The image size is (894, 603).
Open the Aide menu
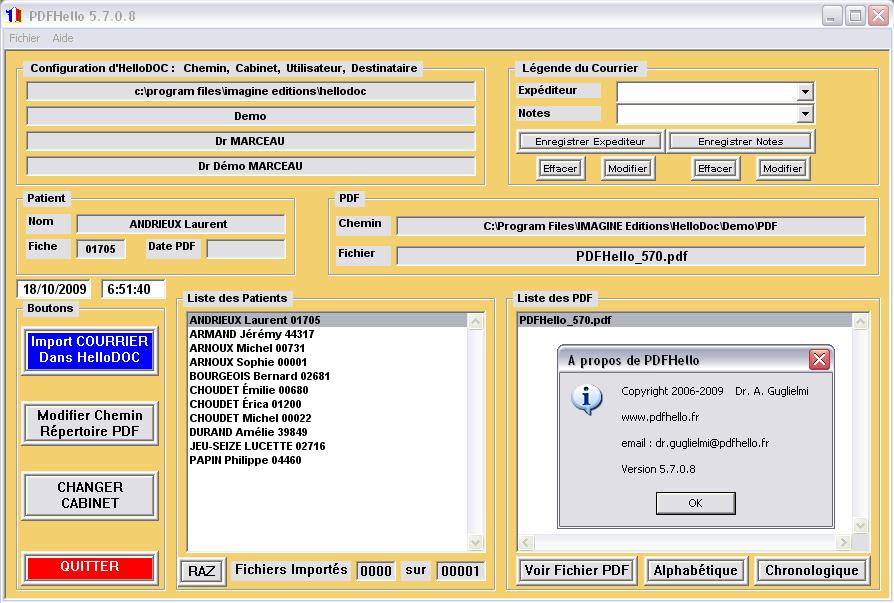point(63,38)
